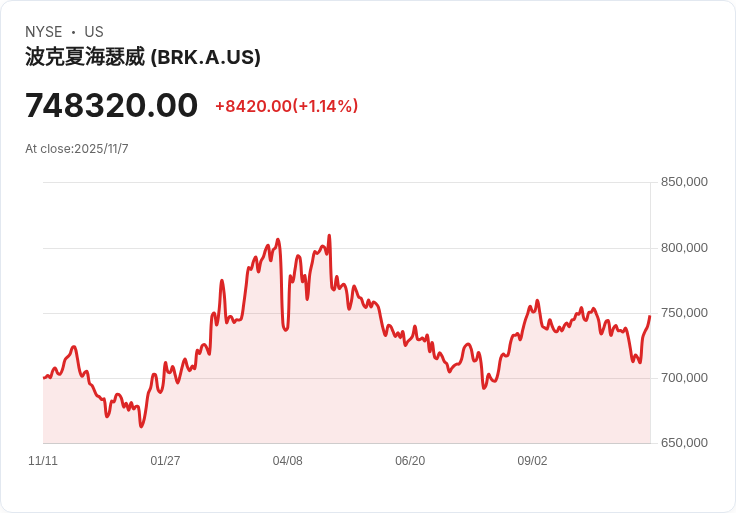Click the 09/02 x-axis date label
The width and height of the screenshot is (736, 513).
click(x=532, y=461)
